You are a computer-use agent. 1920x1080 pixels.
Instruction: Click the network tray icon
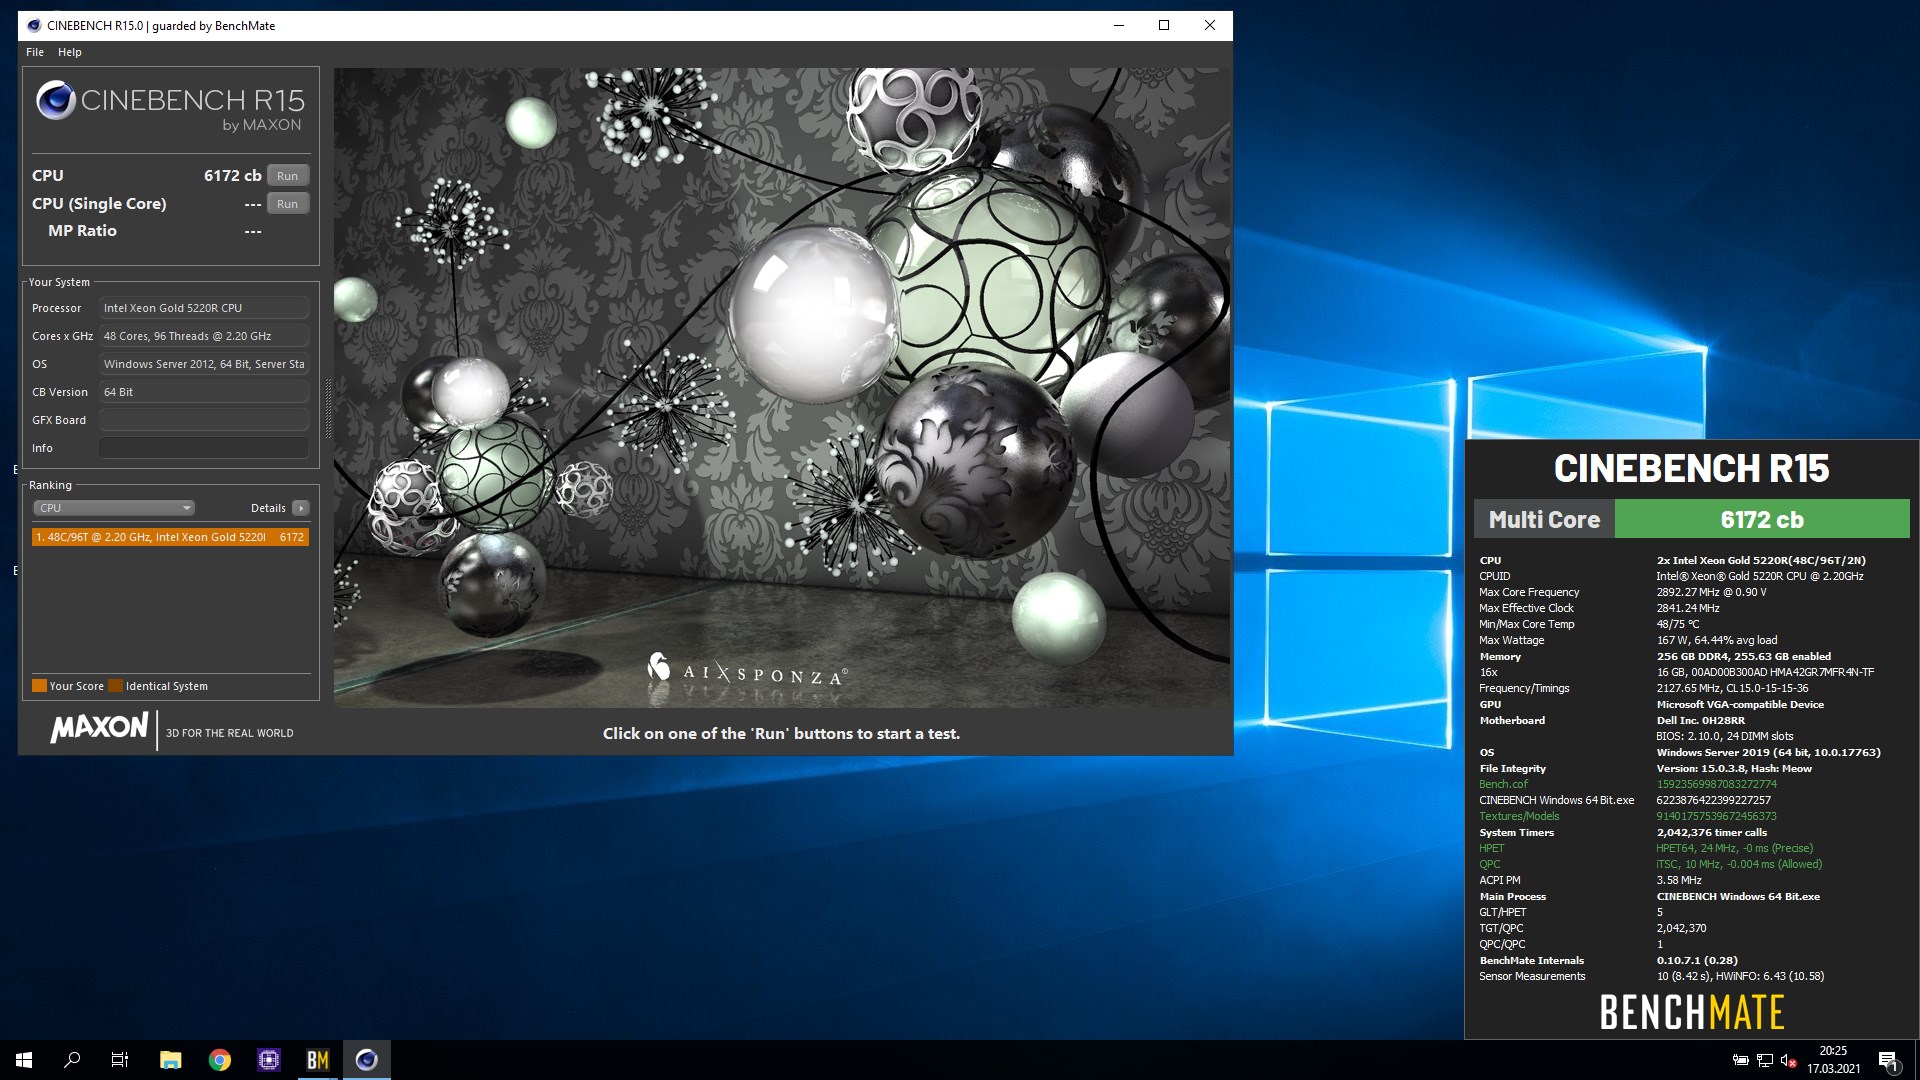1765,1060
